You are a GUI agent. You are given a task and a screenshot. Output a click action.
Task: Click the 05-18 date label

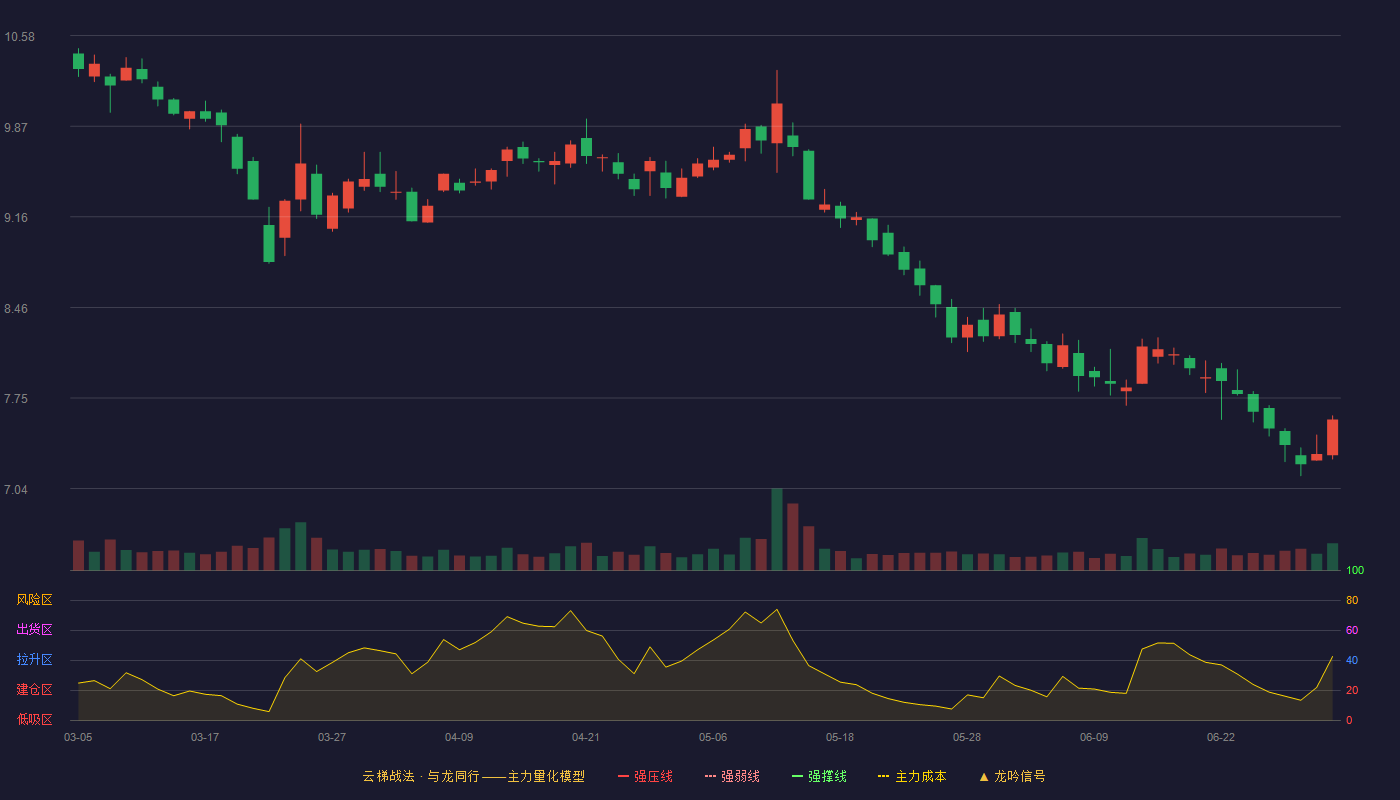840,737
